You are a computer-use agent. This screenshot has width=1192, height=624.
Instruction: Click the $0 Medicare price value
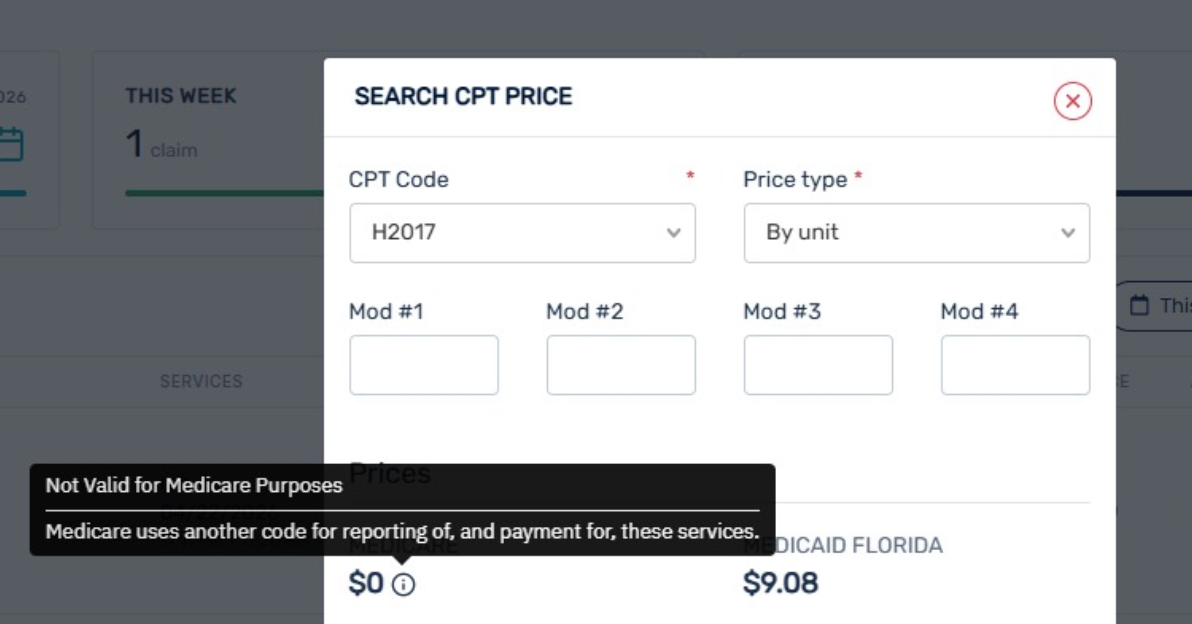tap(366, 584)
